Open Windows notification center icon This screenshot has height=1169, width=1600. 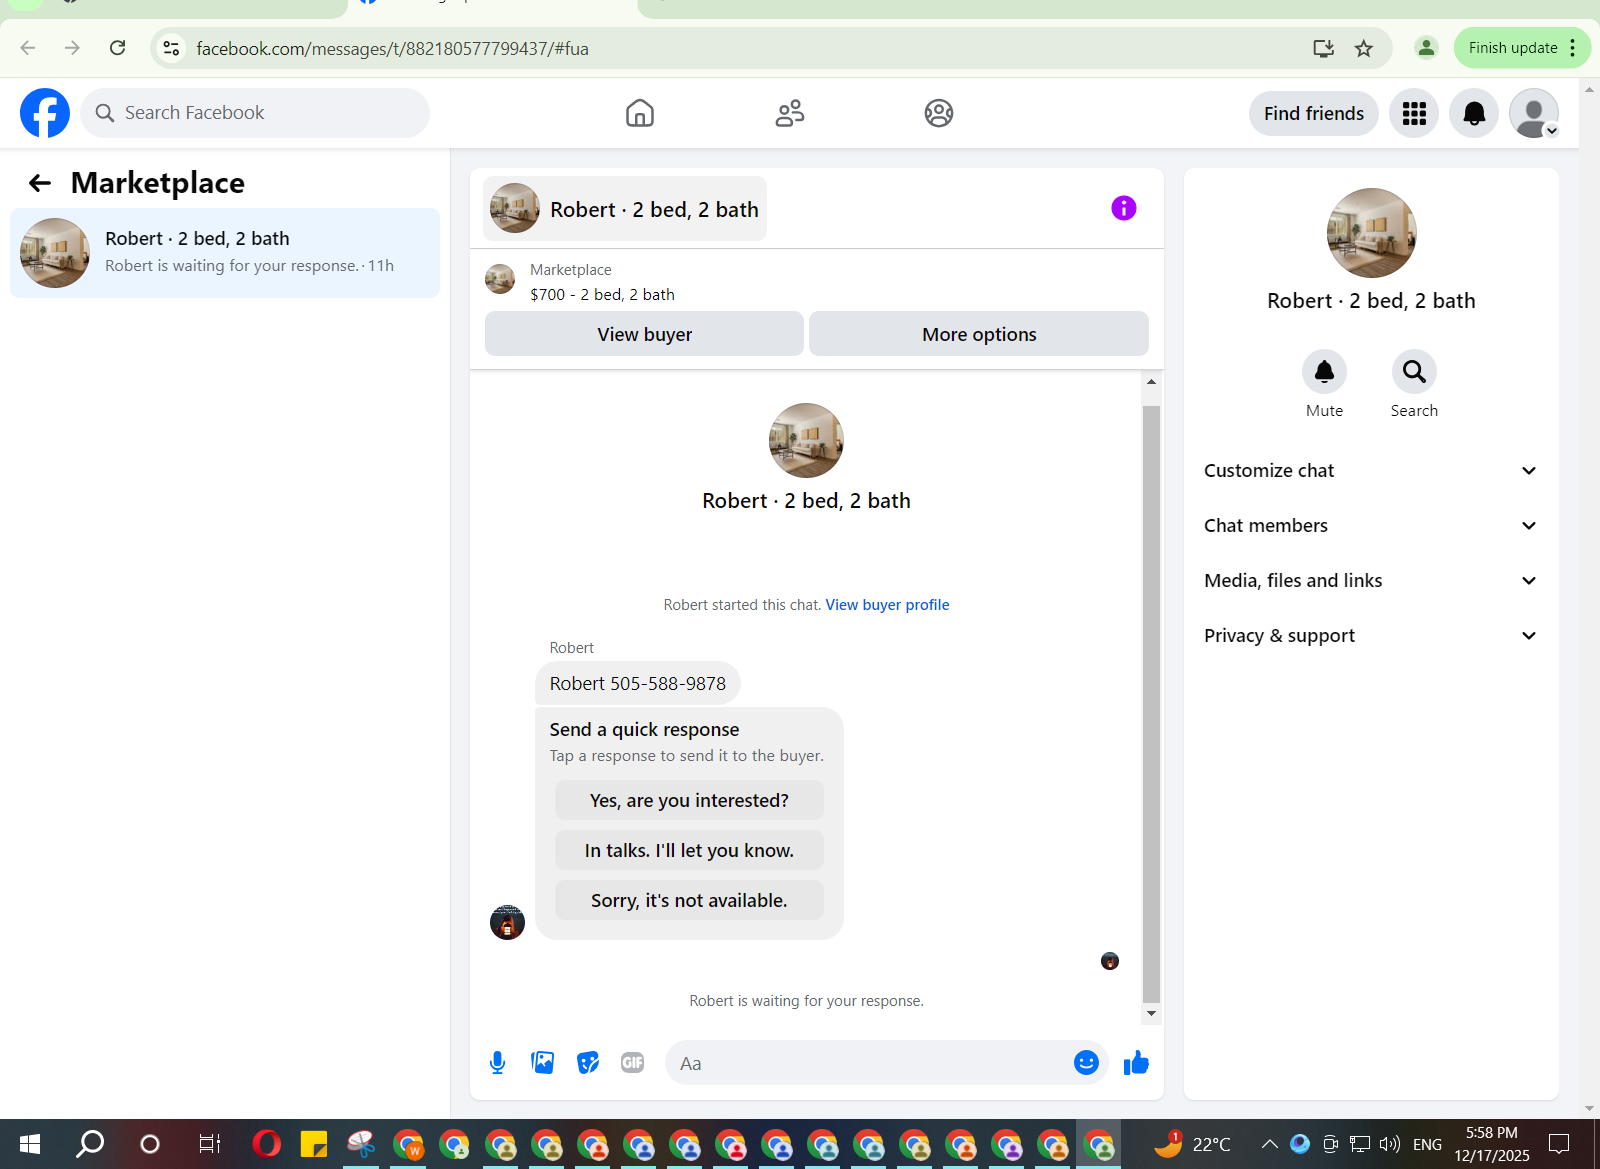(x=1559, y=1144)
